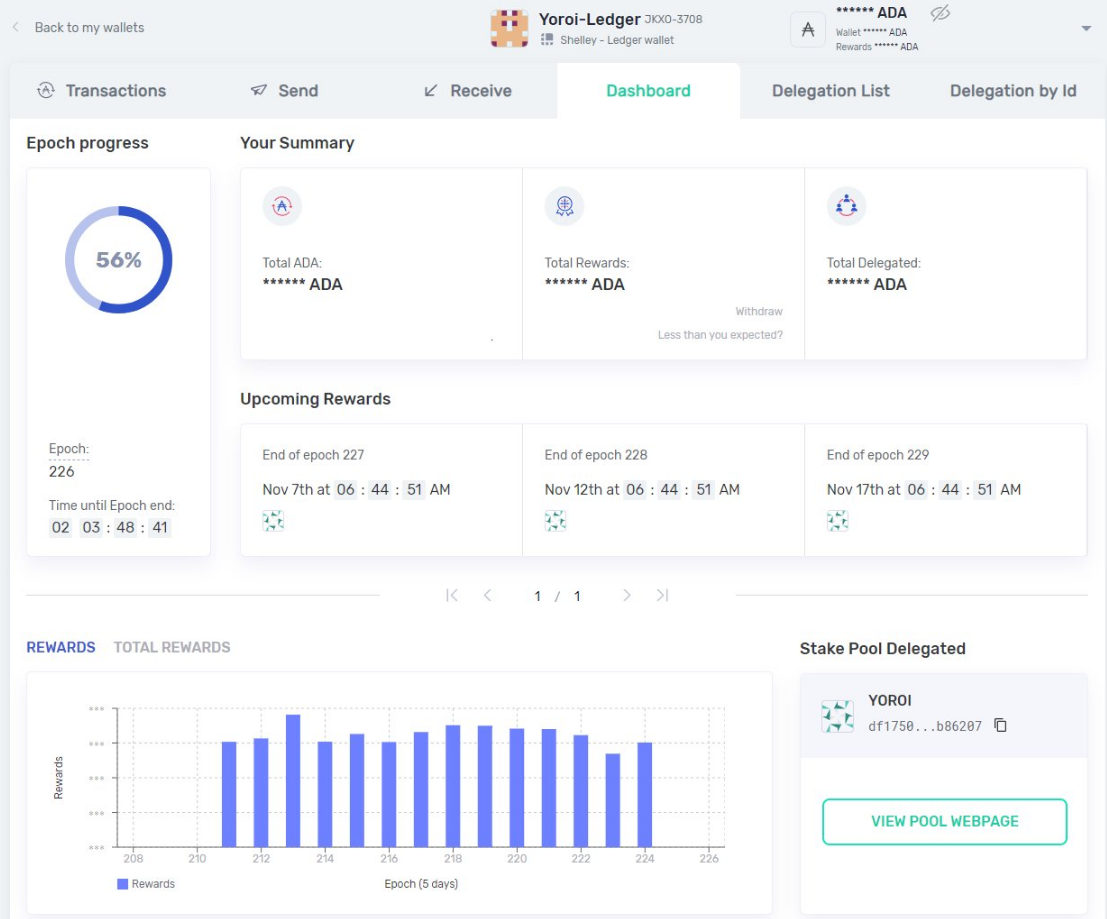Jump to first rewards page

pyautogui.click(x=452, y=595)
